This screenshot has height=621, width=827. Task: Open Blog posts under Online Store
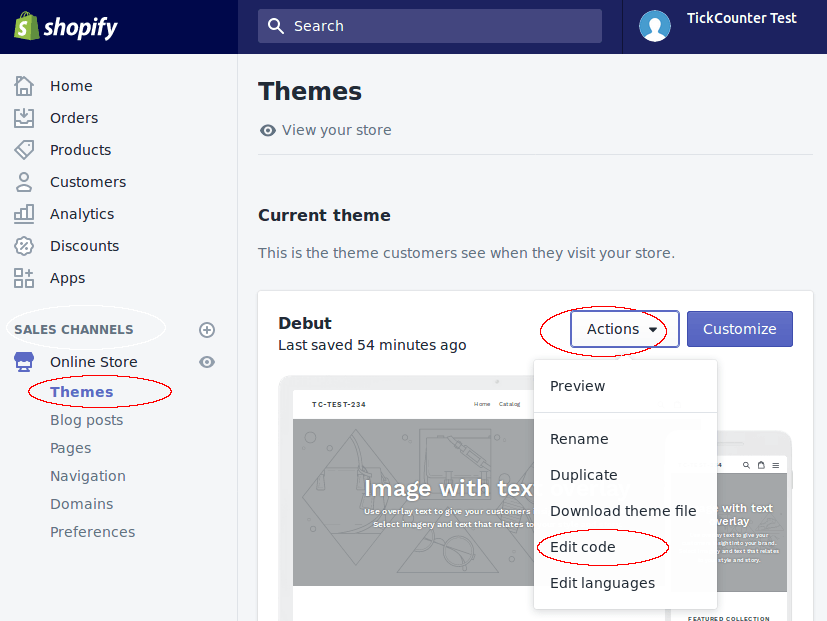pos(87,420)
